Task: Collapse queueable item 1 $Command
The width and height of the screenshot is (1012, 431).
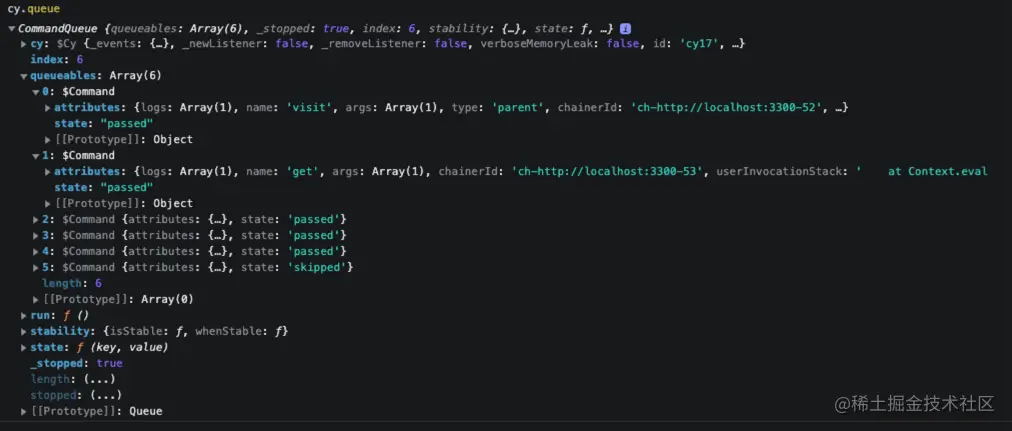Action: [x=36, y=155]
